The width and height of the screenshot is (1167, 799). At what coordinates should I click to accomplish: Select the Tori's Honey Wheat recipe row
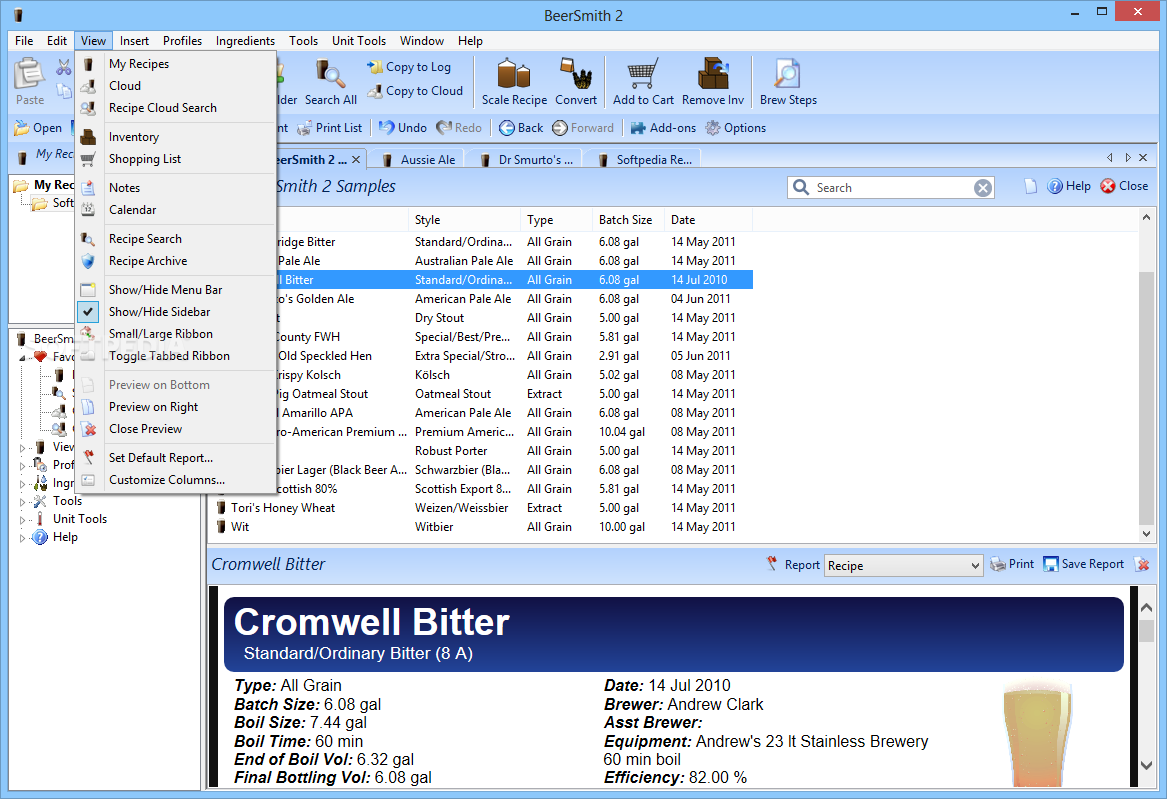(x=482, y=508)
